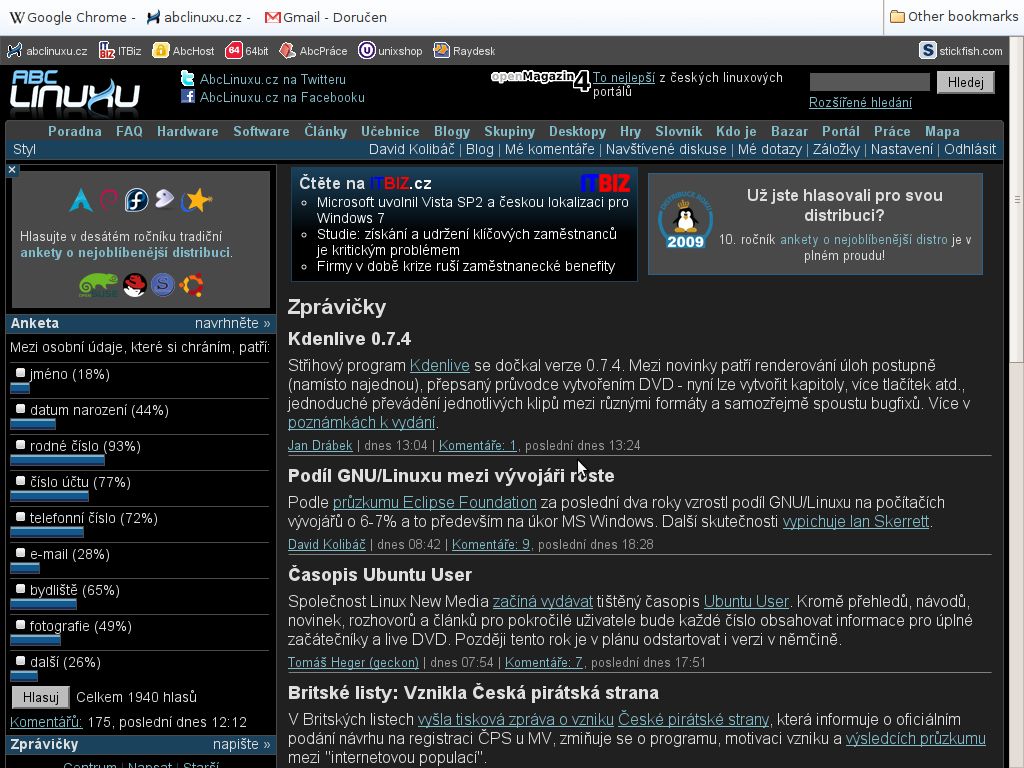Check the další poll option

[20, 660]
